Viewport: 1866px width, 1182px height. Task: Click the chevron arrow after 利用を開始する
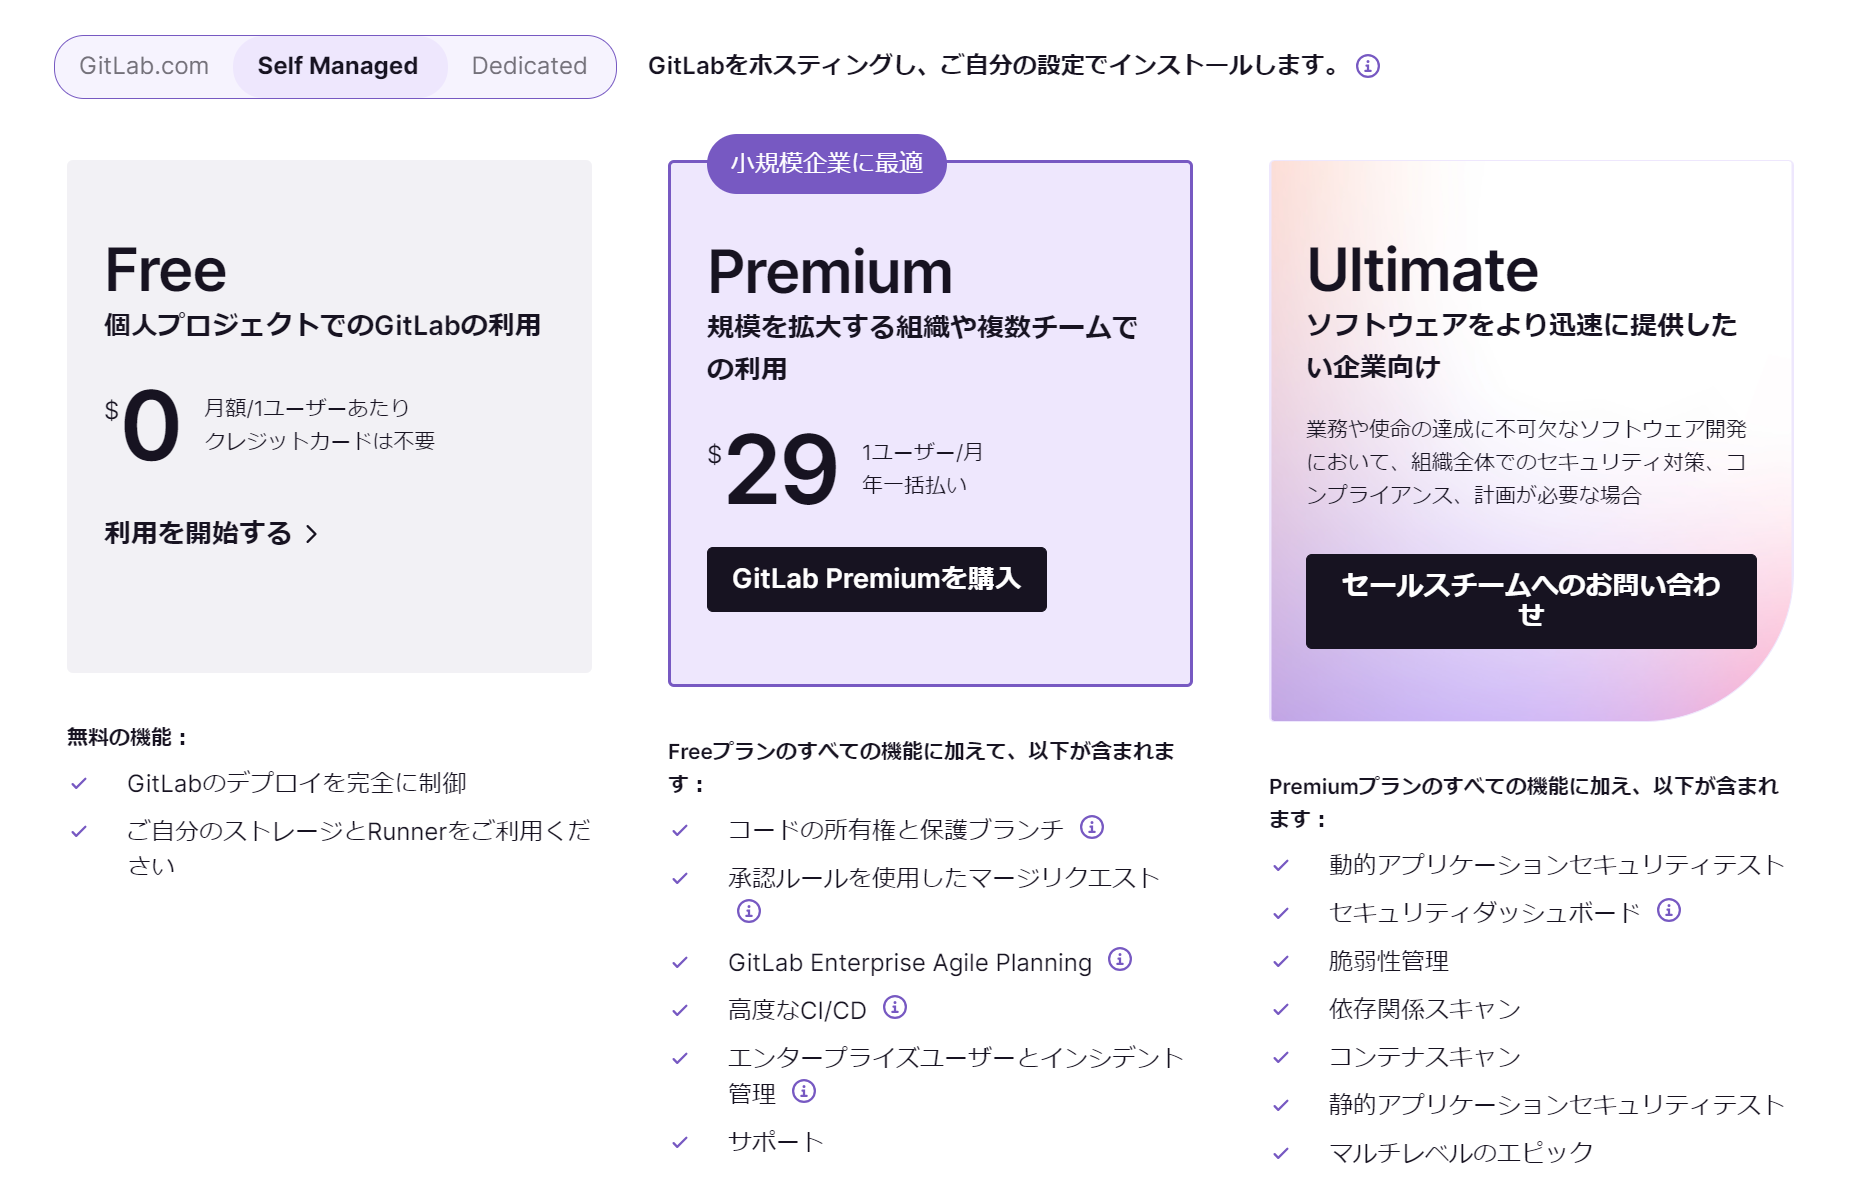tap(311, 534)
